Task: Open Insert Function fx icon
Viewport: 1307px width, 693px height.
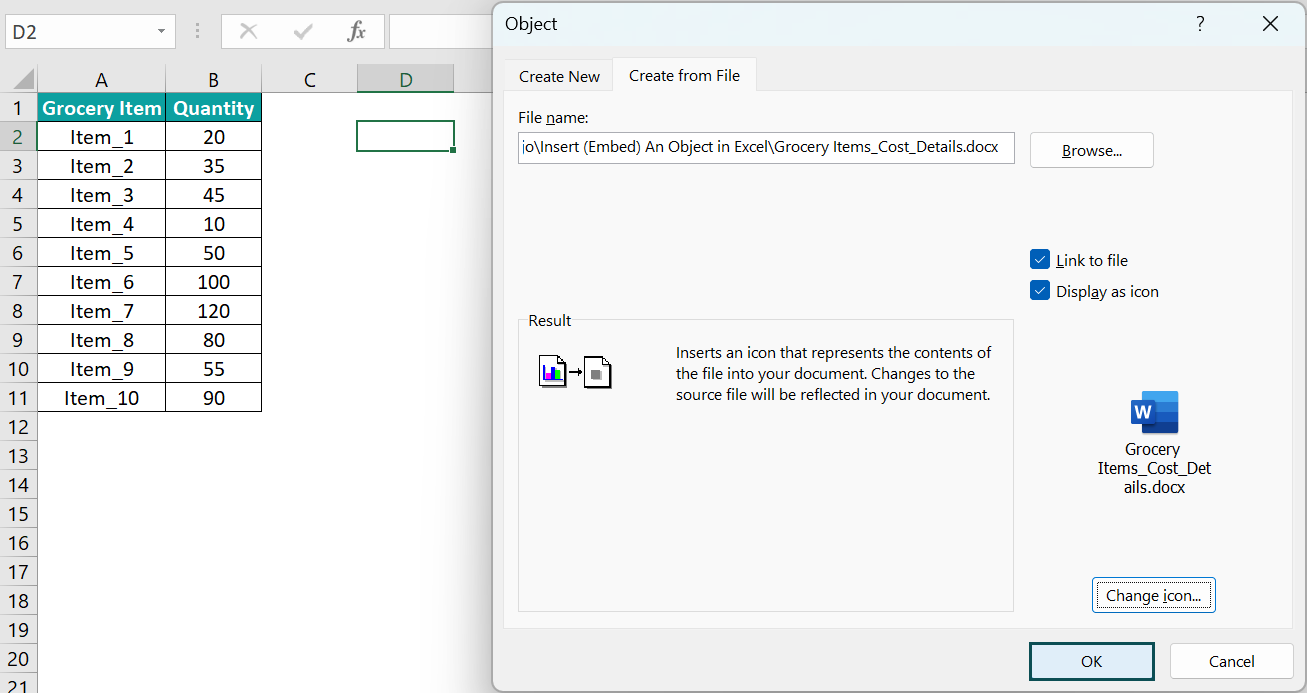Action: [357, 32]
